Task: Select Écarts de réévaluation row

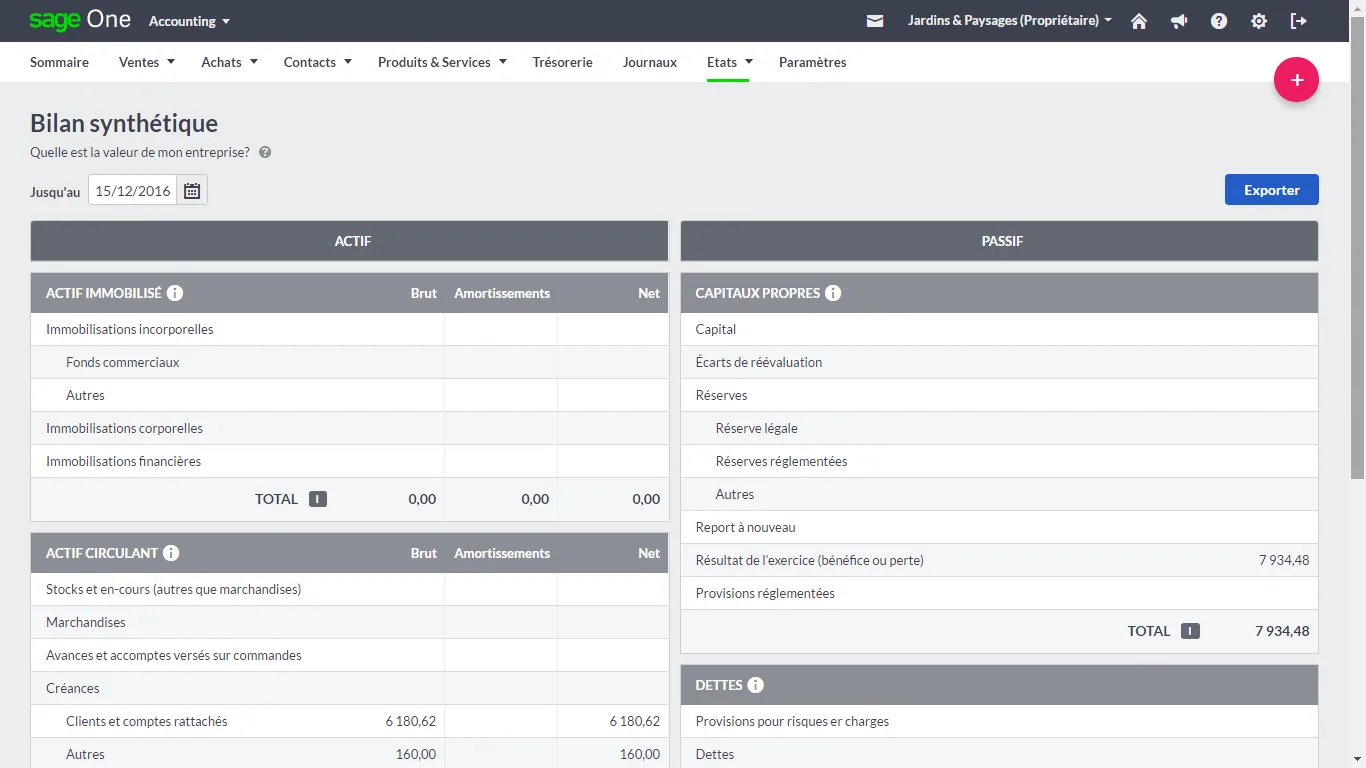Action: pyautogui.click(x=999, y=362)
